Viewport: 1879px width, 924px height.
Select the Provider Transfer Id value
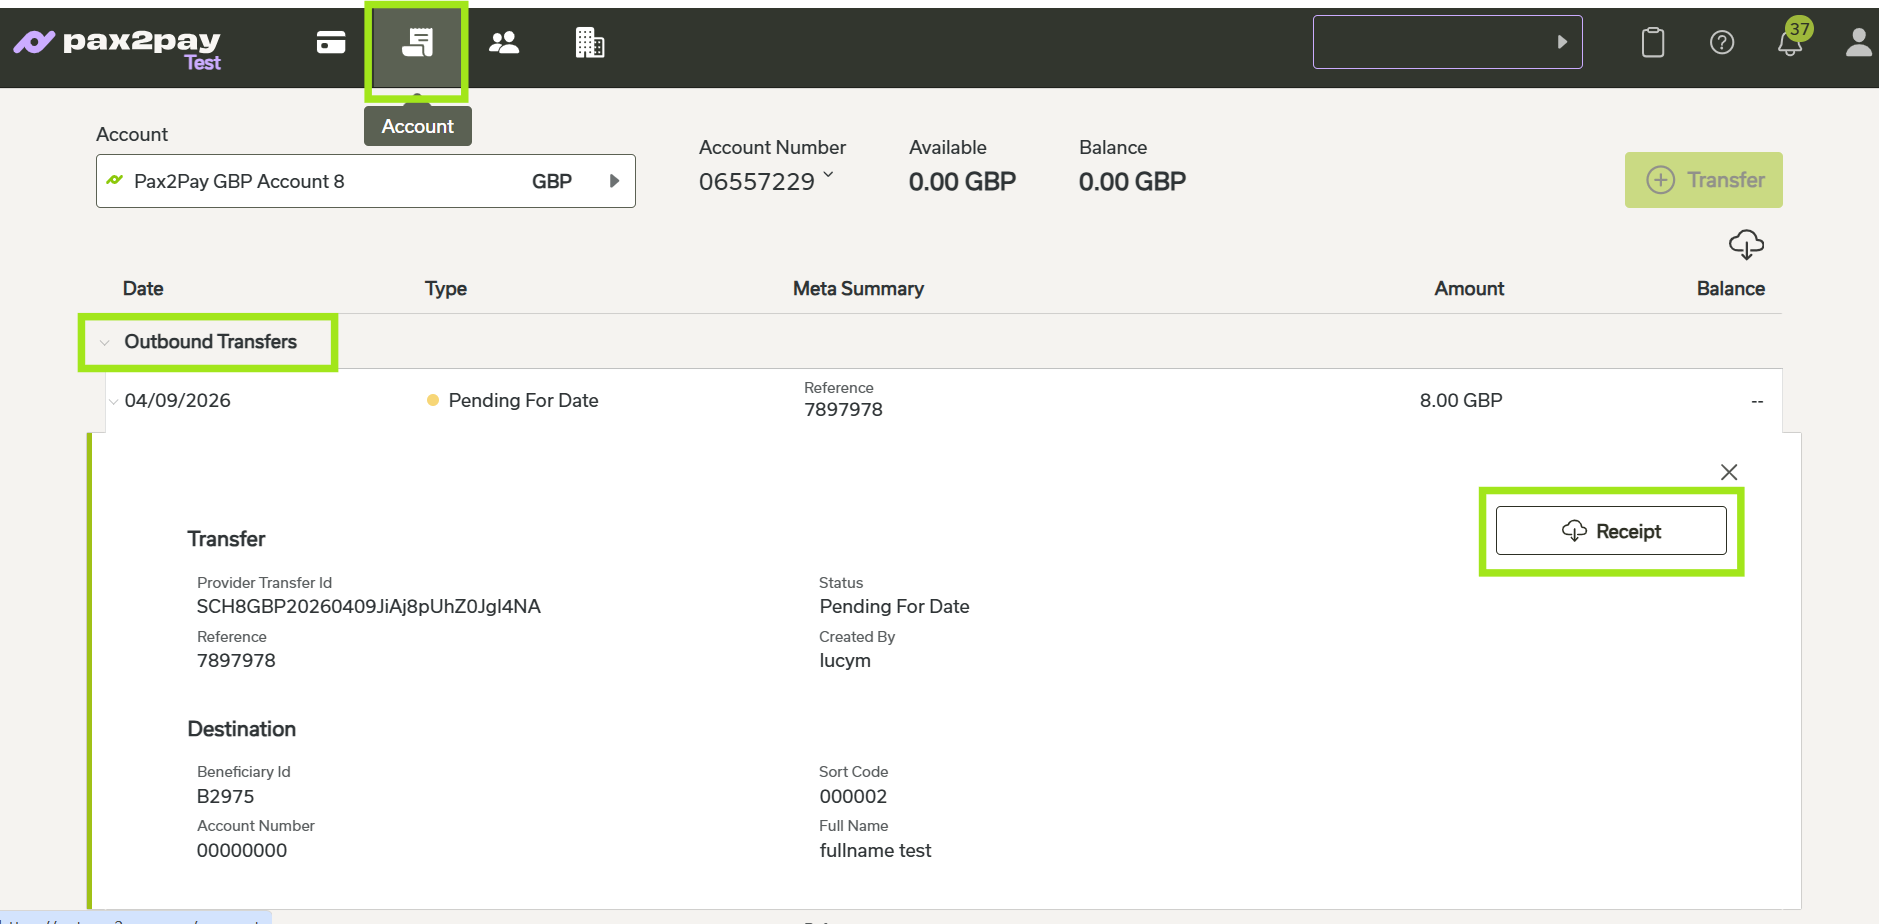[x=369, y=606]
